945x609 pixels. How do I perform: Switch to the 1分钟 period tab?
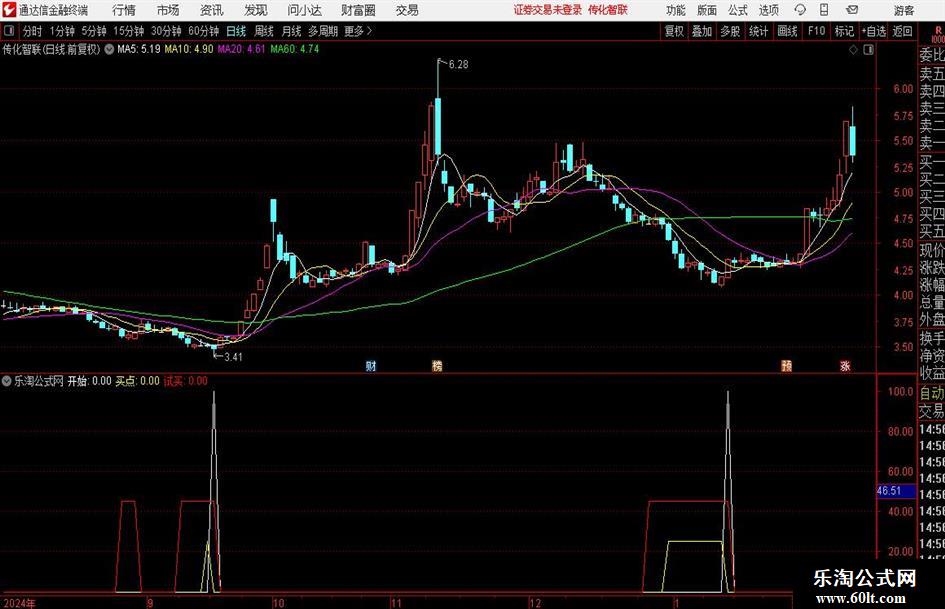coord(62,31)
